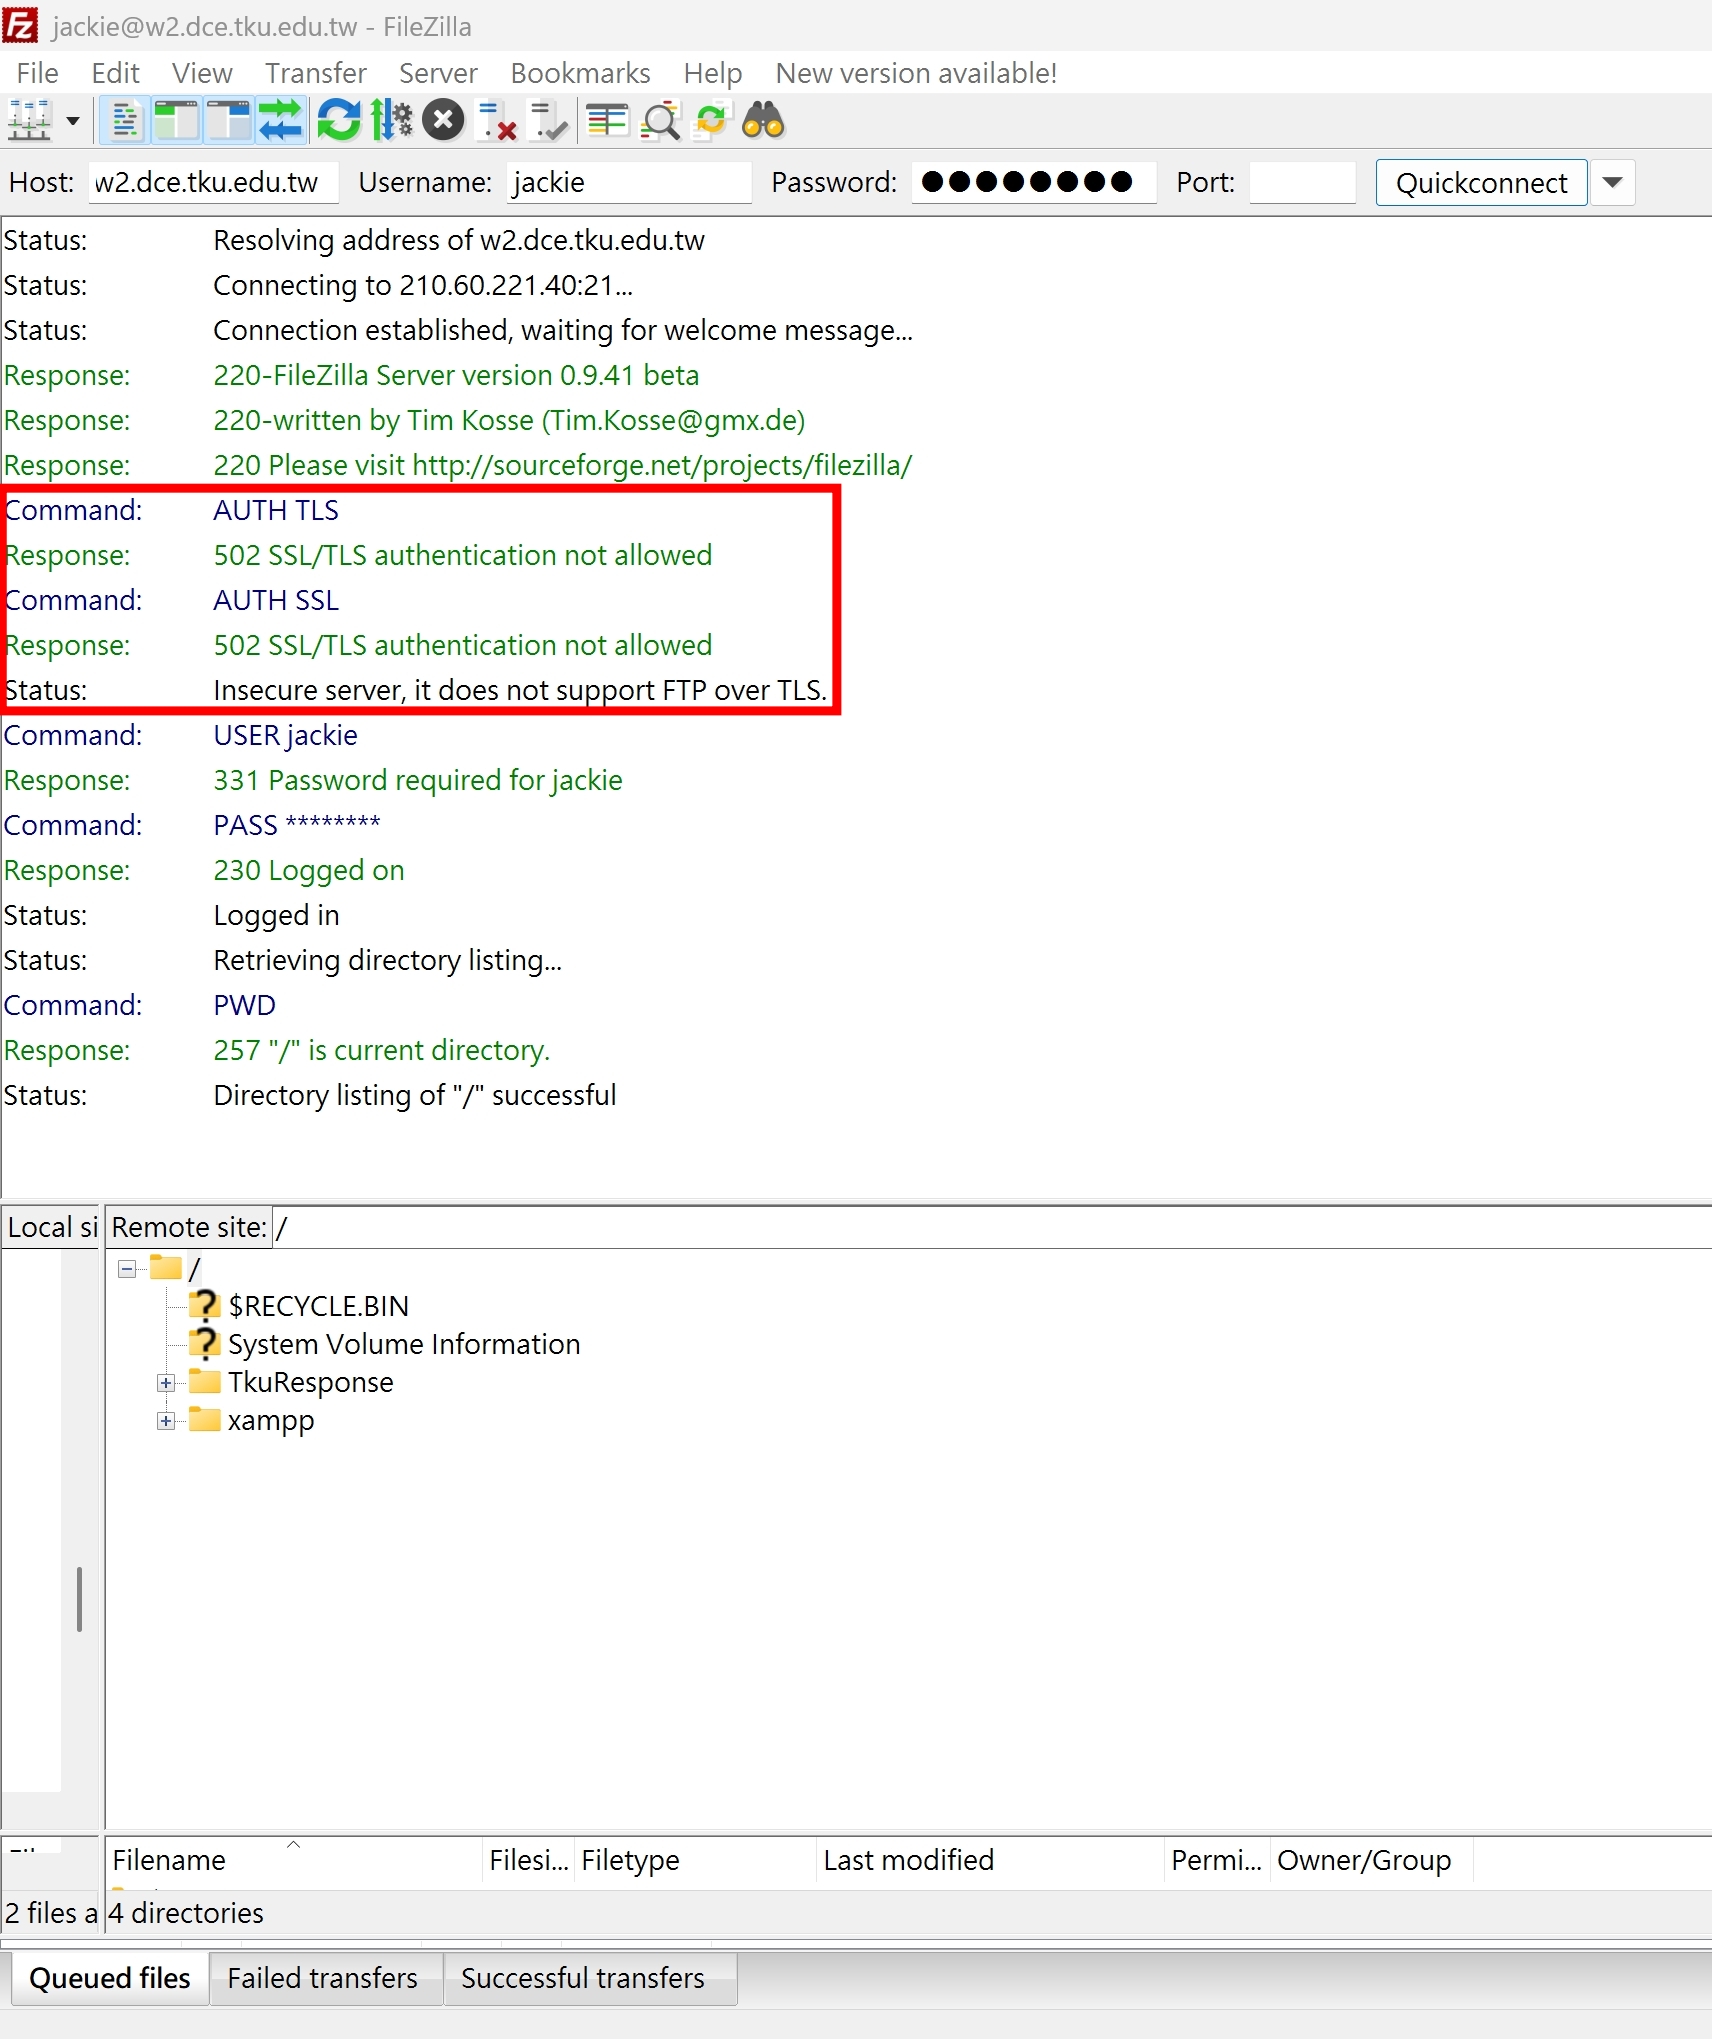Screen dimensions: 1712x2039
Task: Click the FileZilla logo in title bar
Action: tap(20, 25)
